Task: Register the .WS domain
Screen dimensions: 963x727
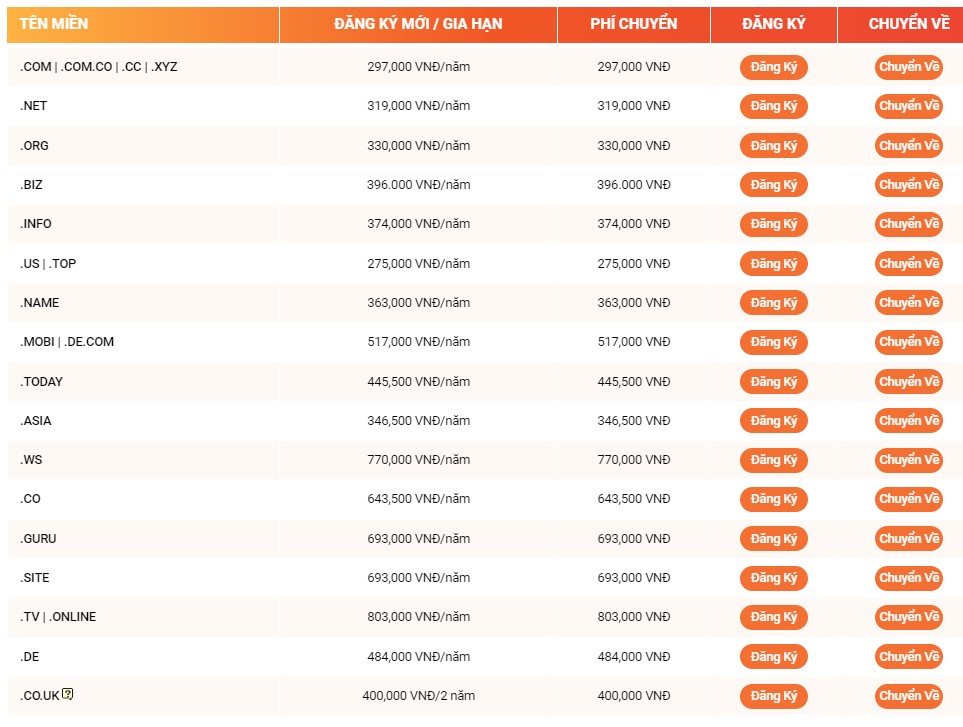Action: pos(773,460)
